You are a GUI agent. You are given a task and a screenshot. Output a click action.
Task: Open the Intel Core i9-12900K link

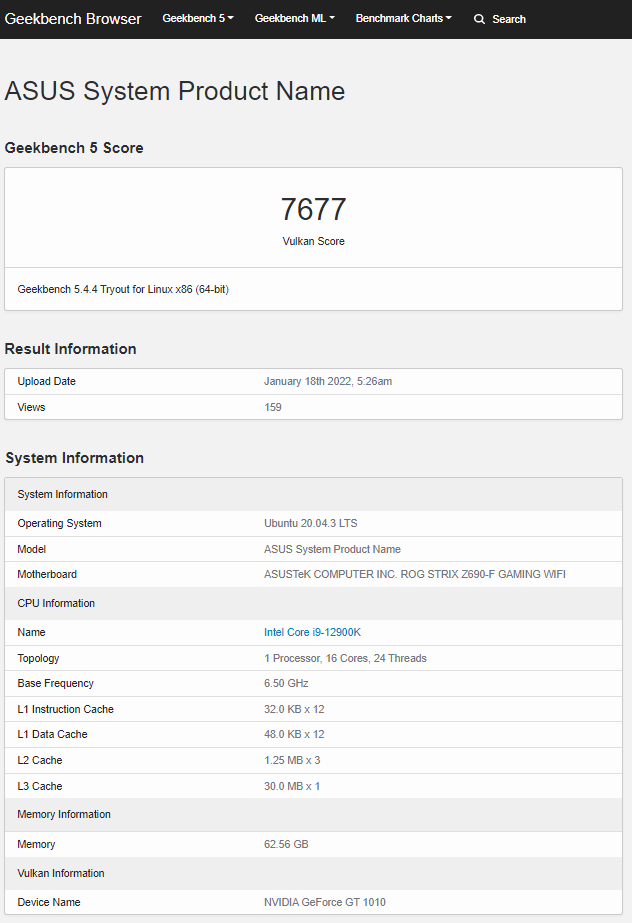click(312, 632)
